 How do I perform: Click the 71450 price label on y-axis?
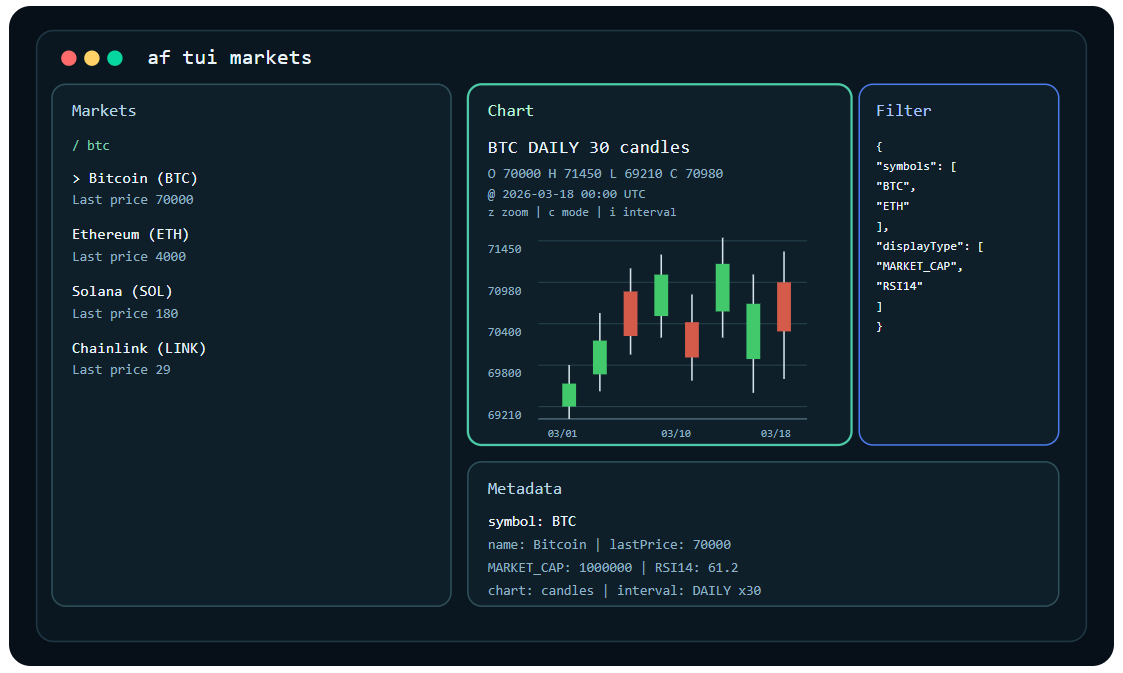[x=504, y=249]
